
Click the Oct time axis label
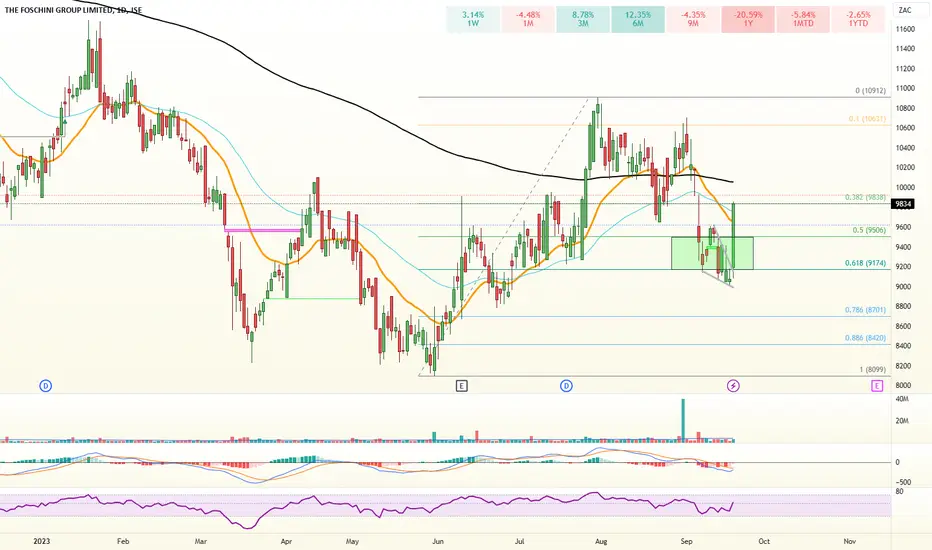click(764, 542)
